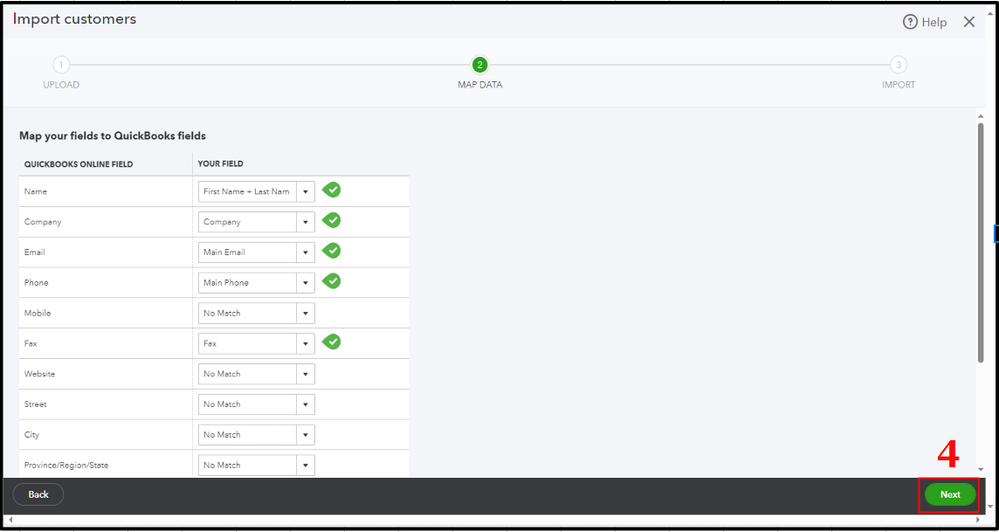This screenshot has height=532, width=999.
Task: Jump to step 3 Import circle
Action: click(898, 65)
